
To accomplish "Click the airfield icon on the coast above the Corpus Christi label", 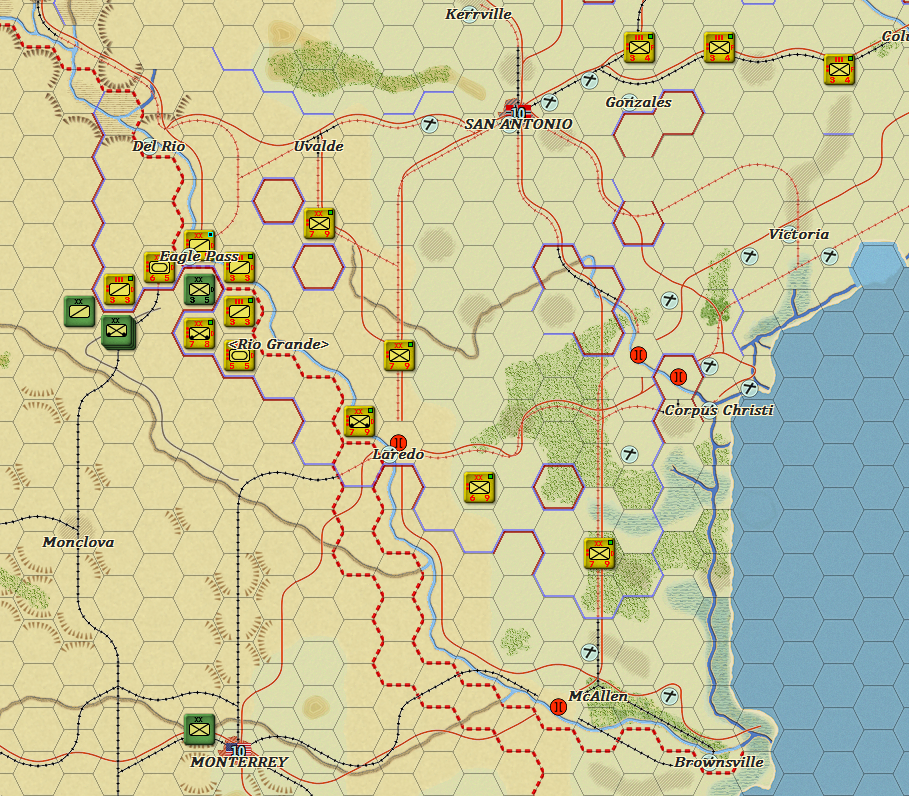I will pyautogui.click(x=750, y=388).
